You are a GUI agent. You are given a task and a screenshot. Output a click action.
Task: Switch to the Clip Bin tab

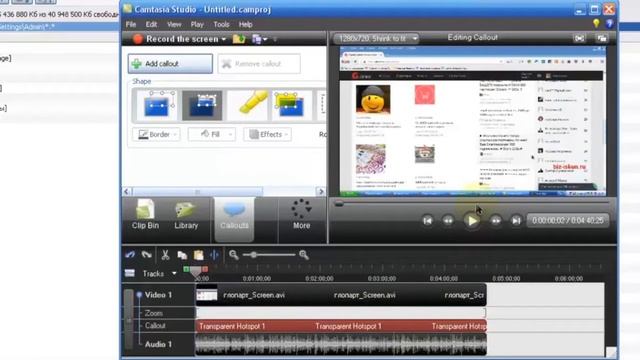pos(145,215)
